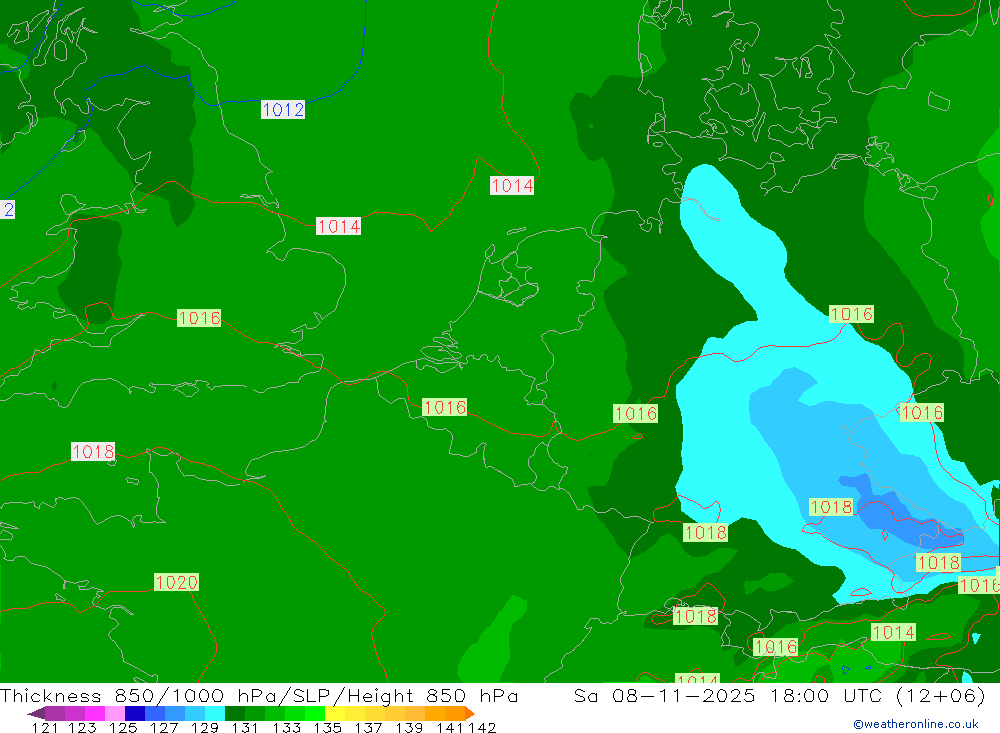Click the forecast time '18:00 UTC'
This screenshot has height=733, width=1000.
click(x=826, y=695)
